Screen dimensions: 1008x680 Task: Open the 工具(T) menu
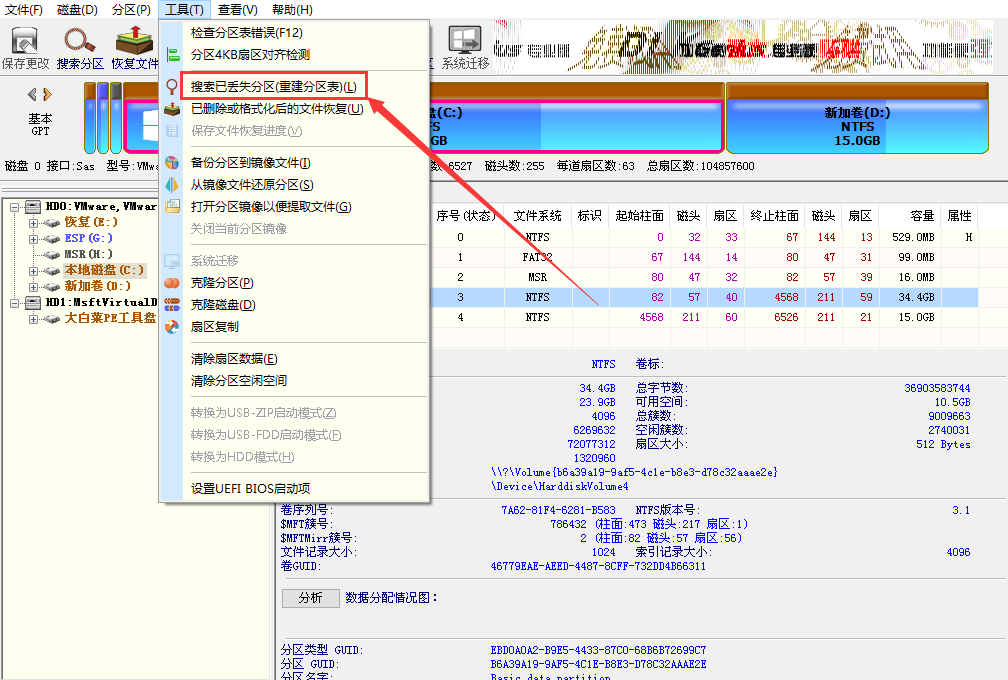pos(184,10)
